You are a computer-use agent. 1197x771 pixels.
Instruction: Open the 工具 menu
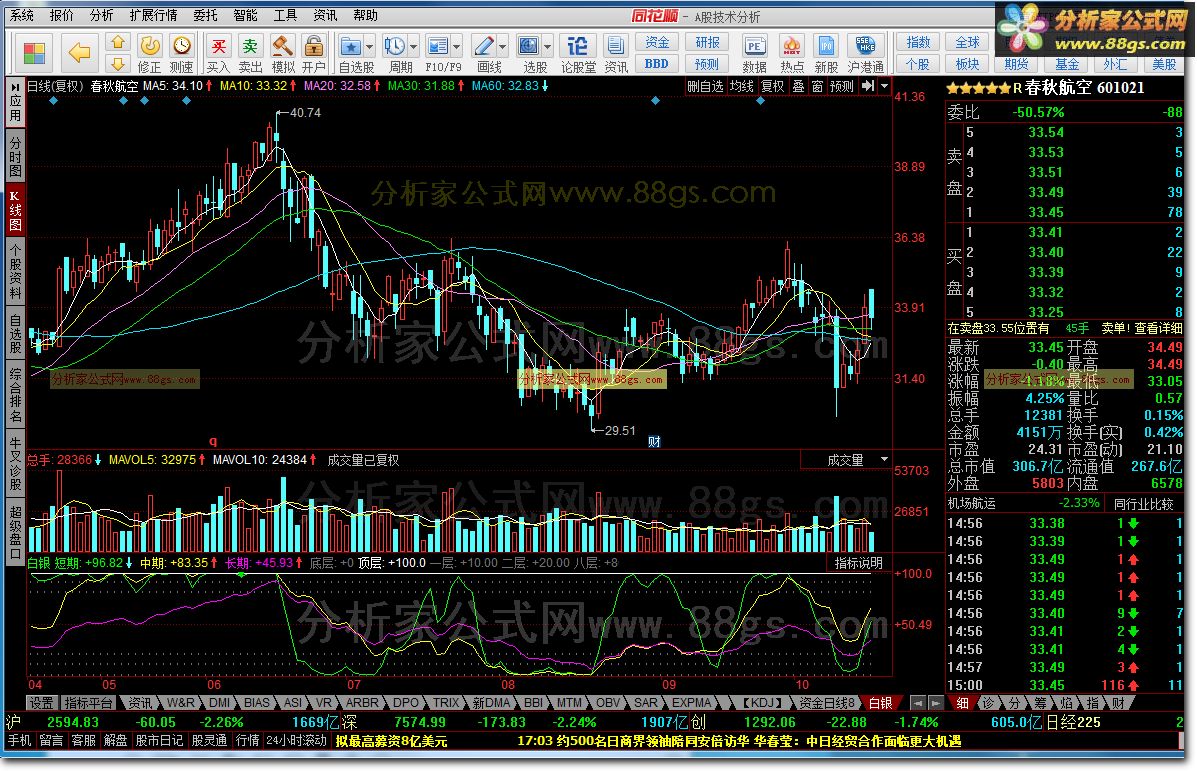285,15
